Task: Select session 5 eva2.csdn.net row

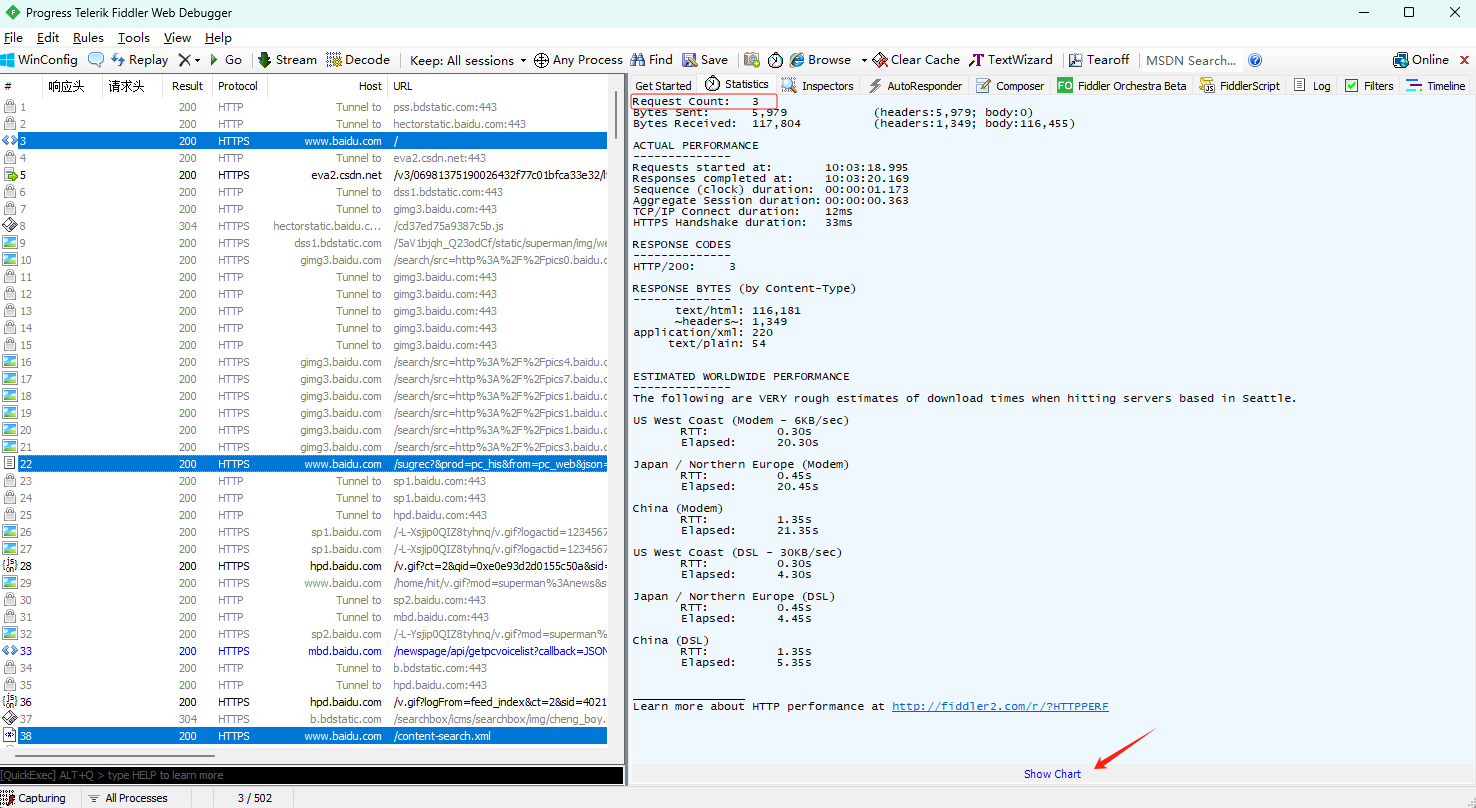Action: click(304, 175)
